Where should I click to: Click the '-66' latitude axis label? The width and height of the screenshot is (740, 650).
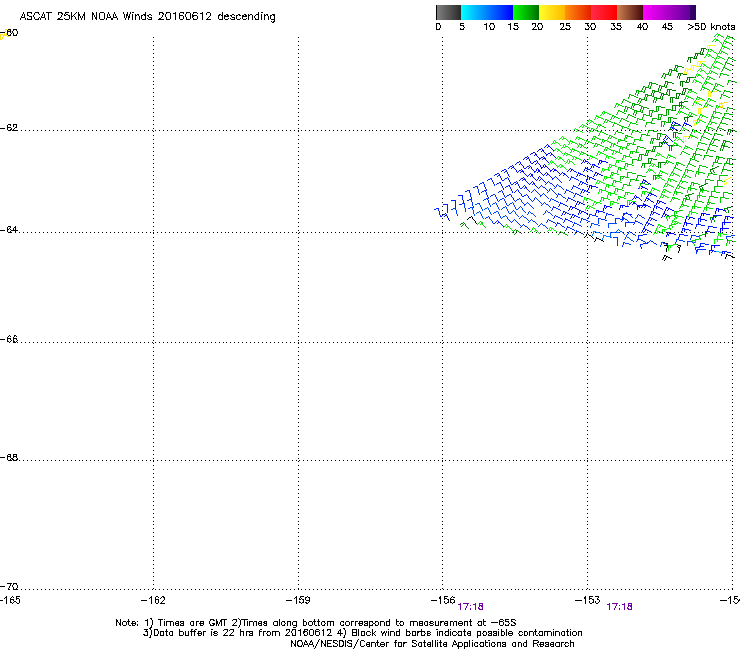9,339
